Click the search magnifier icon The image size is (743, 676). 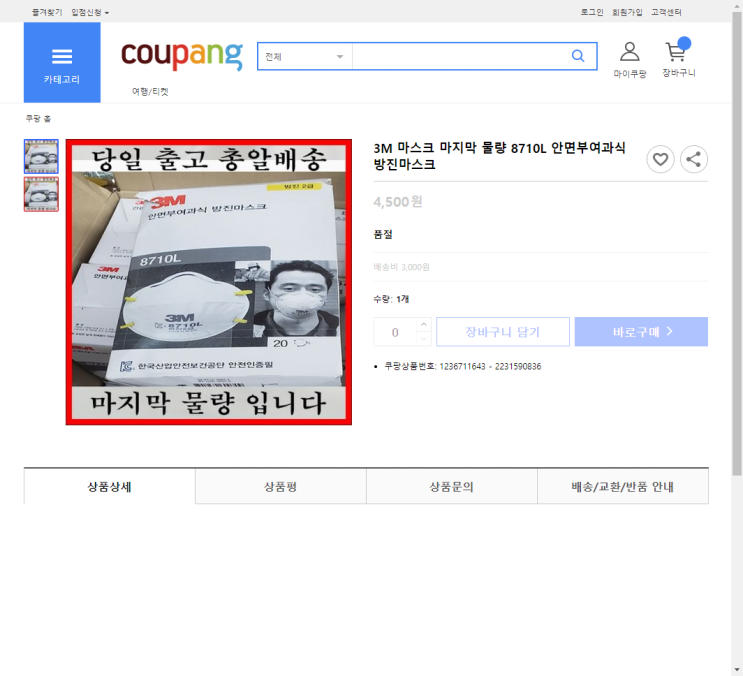pos(578,56)
